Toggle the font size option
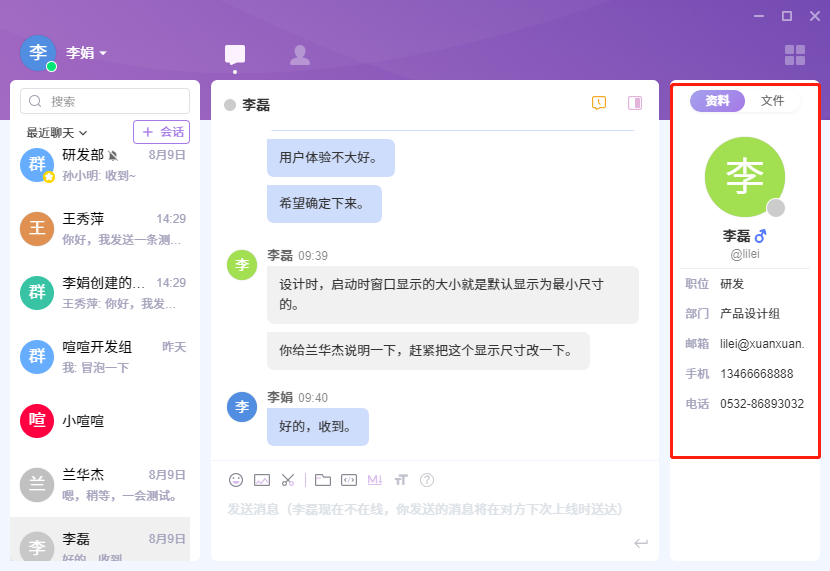 (401, 480)
